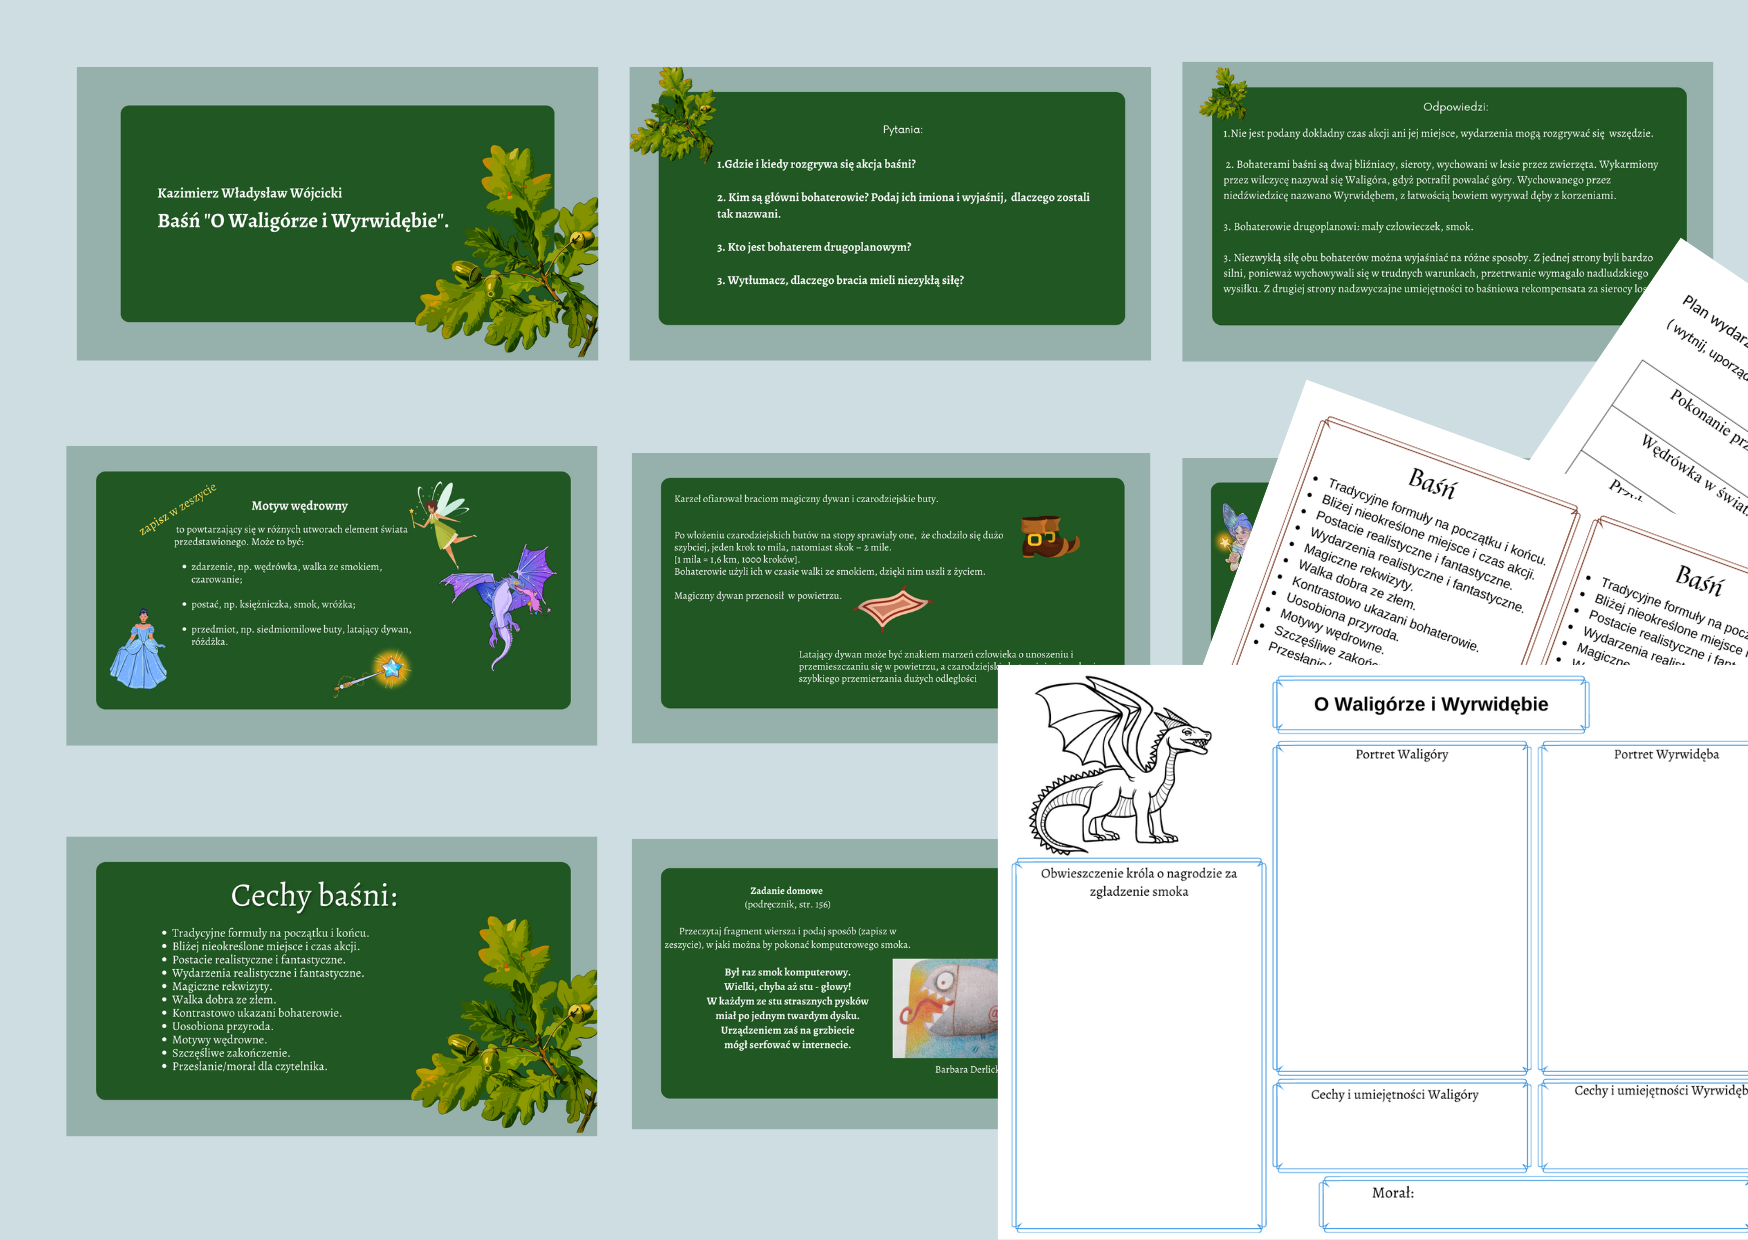1748x1240 pixels.
Task: Click the 'Motyw wędrowny' slide heading
Action: [x=299, y=506]
